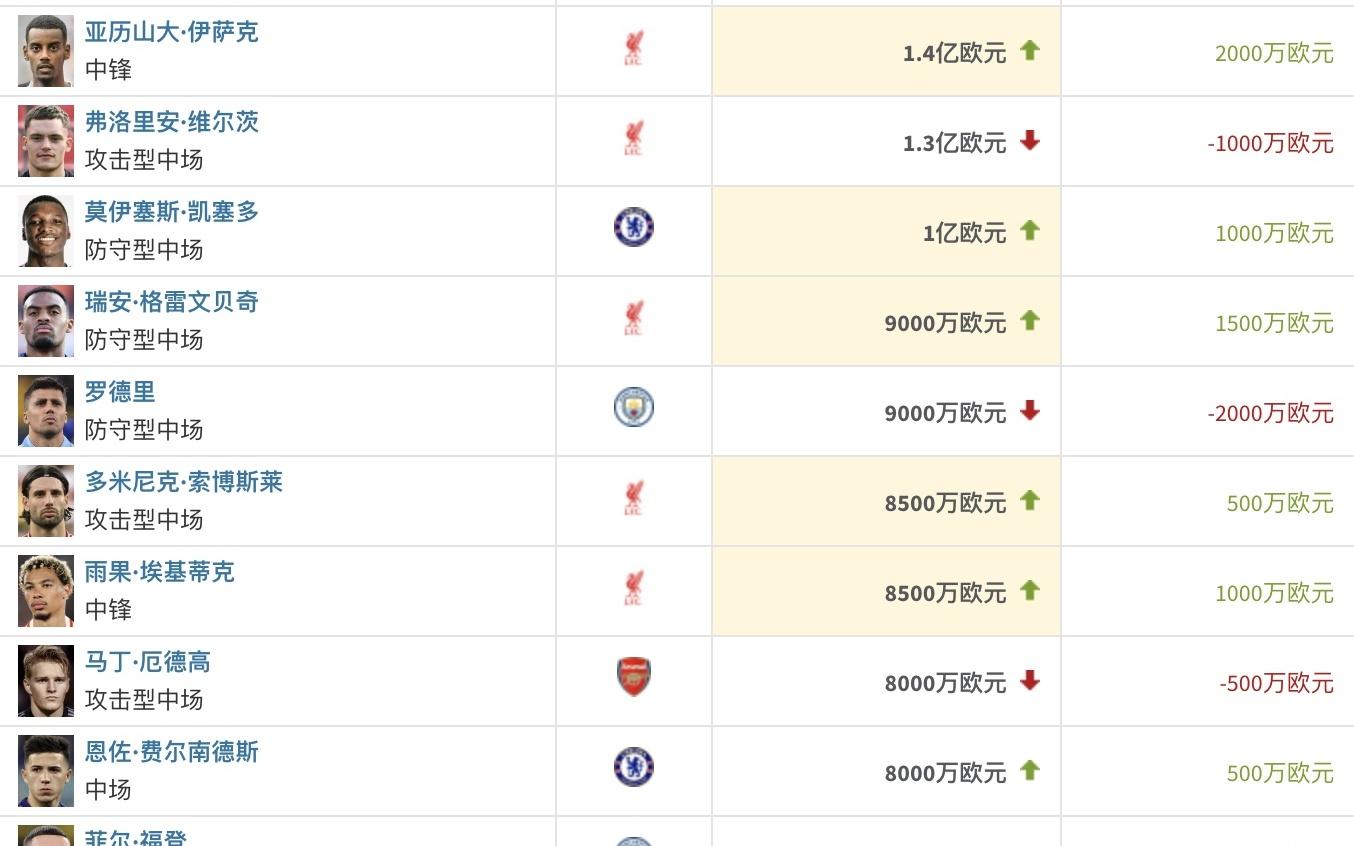Click green up arrow beside 1亿欧元
This screenshot has width=1354, height=846.
[1030, 230]
